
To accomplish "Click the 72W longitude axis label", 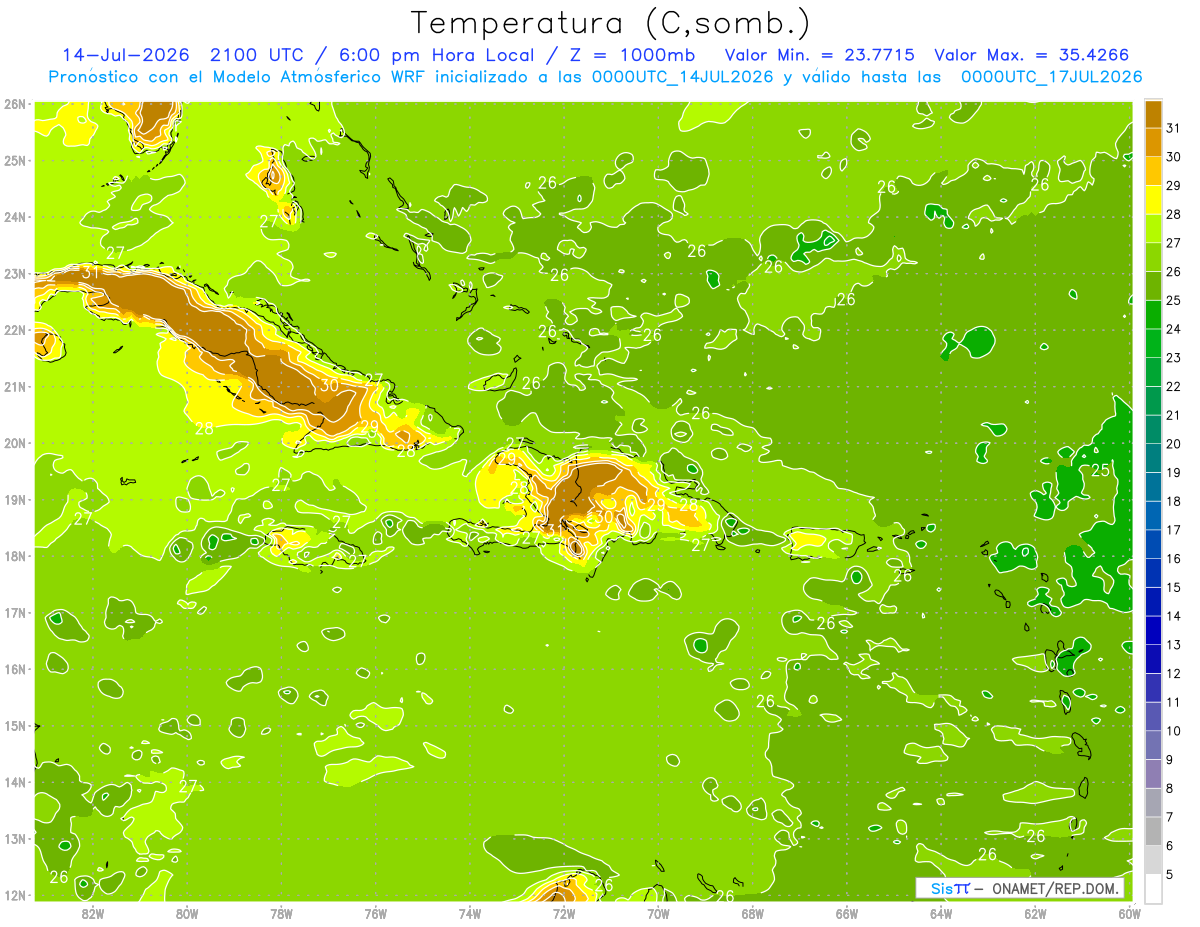I will point(564,913).
